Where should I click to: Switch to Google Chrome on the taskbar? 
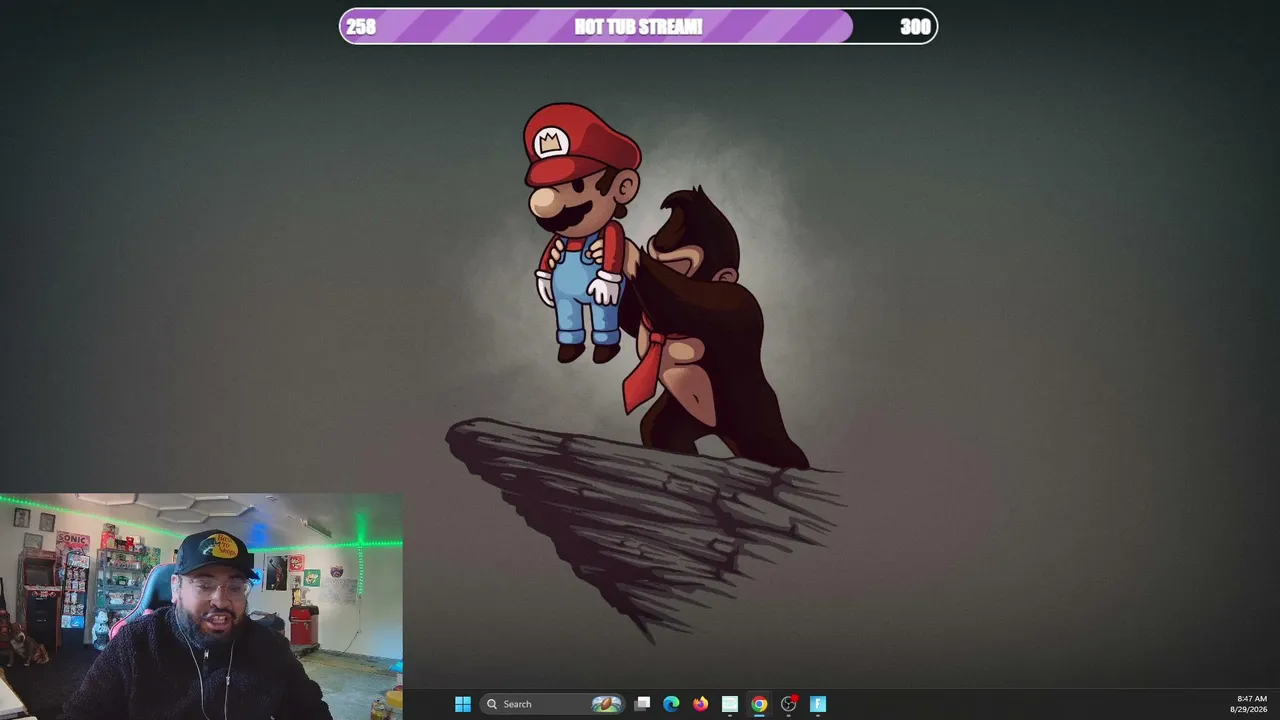[x=759, y=704]
